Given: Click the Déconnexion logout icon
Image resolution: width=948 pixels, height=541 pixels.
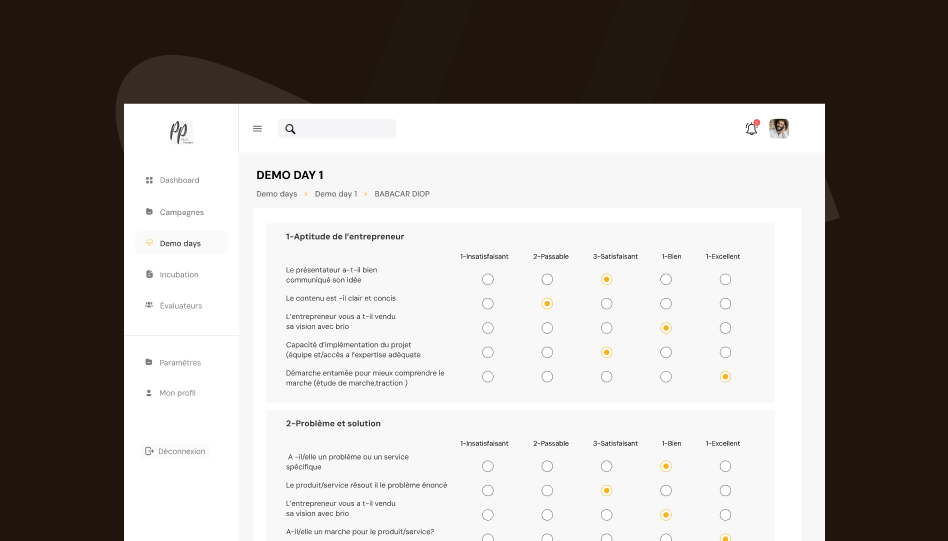Looking at the screenshot, I should point(149,451).
